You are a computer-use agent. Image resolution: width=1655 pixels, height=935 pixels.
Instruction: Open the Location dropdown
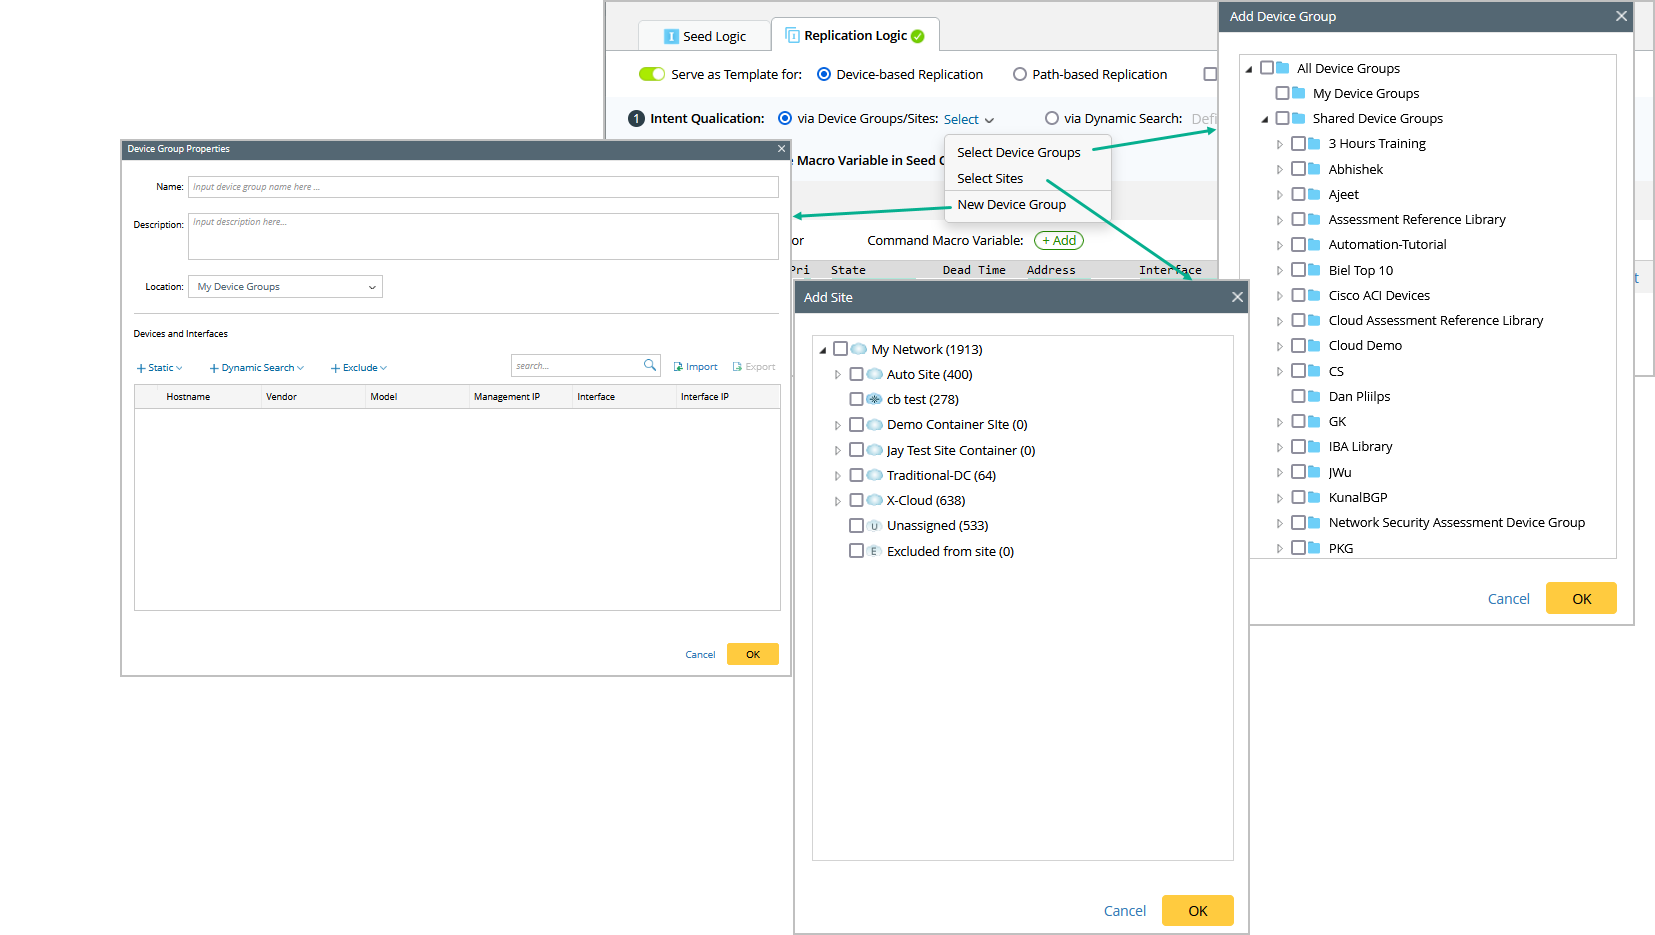(286, 287)
